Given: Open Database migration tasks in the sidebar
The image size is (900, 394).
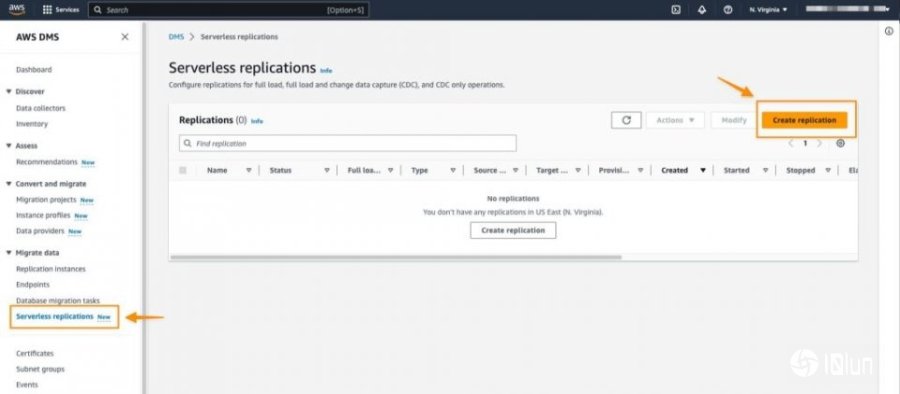Looking at the screenshot, I should coord(58,301).
